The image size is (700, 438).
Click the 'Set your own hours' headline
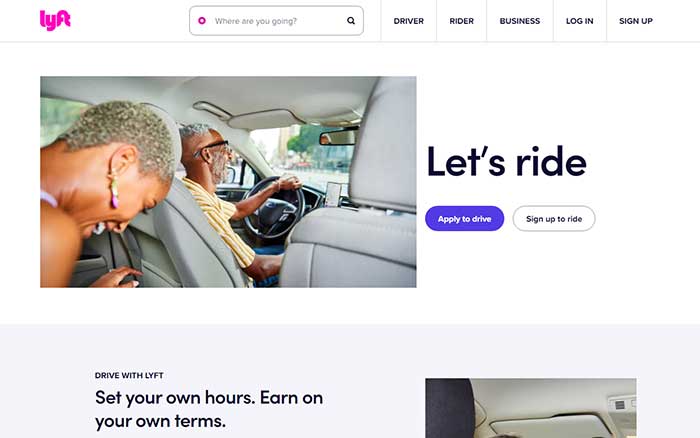point(209,409)
